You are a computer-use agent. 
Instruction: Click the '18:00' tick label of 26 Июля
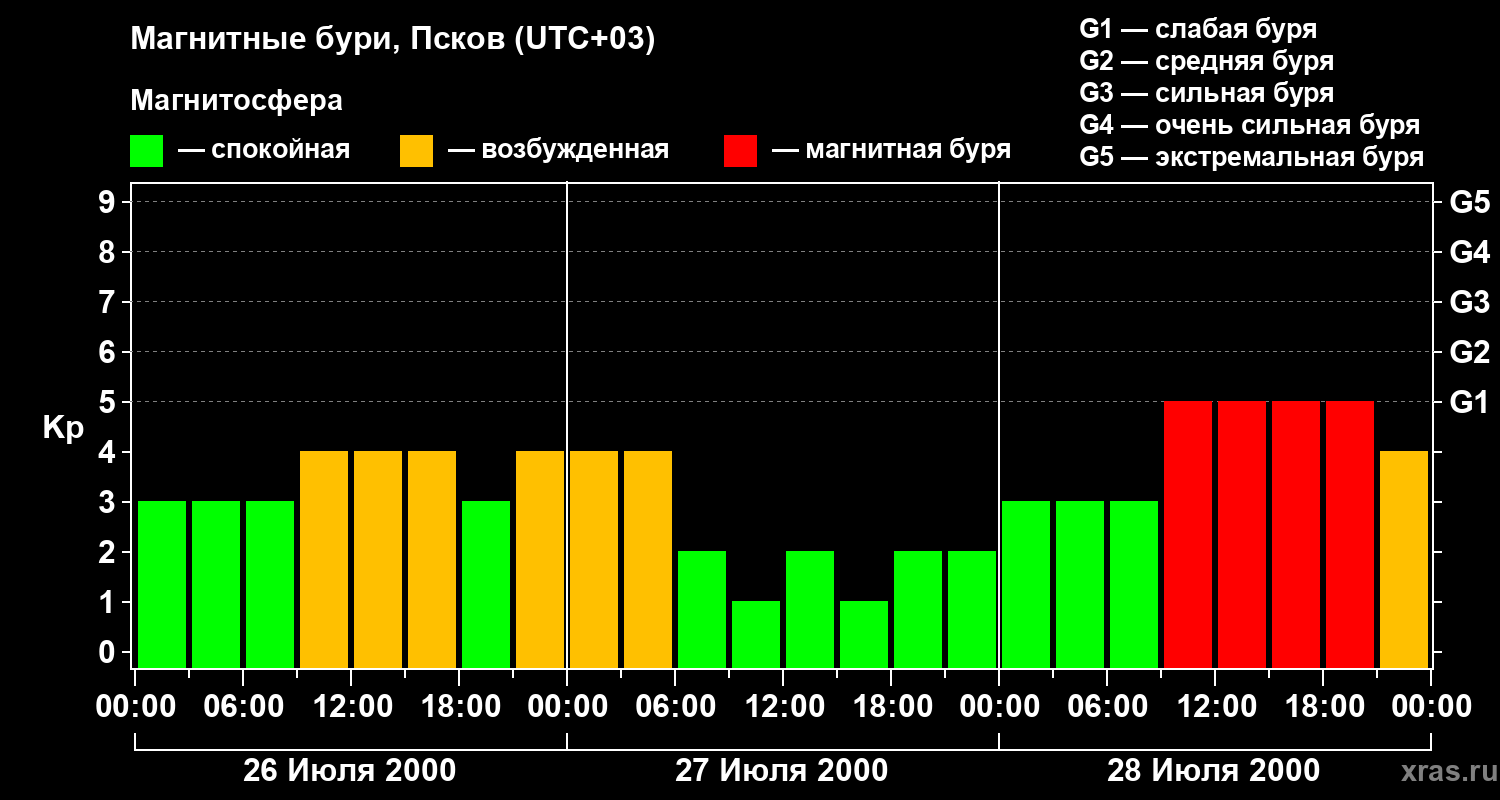[459, 707]
